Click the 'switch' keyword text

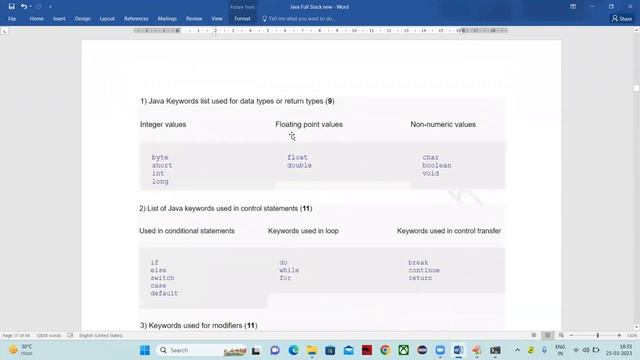point(162,278)
